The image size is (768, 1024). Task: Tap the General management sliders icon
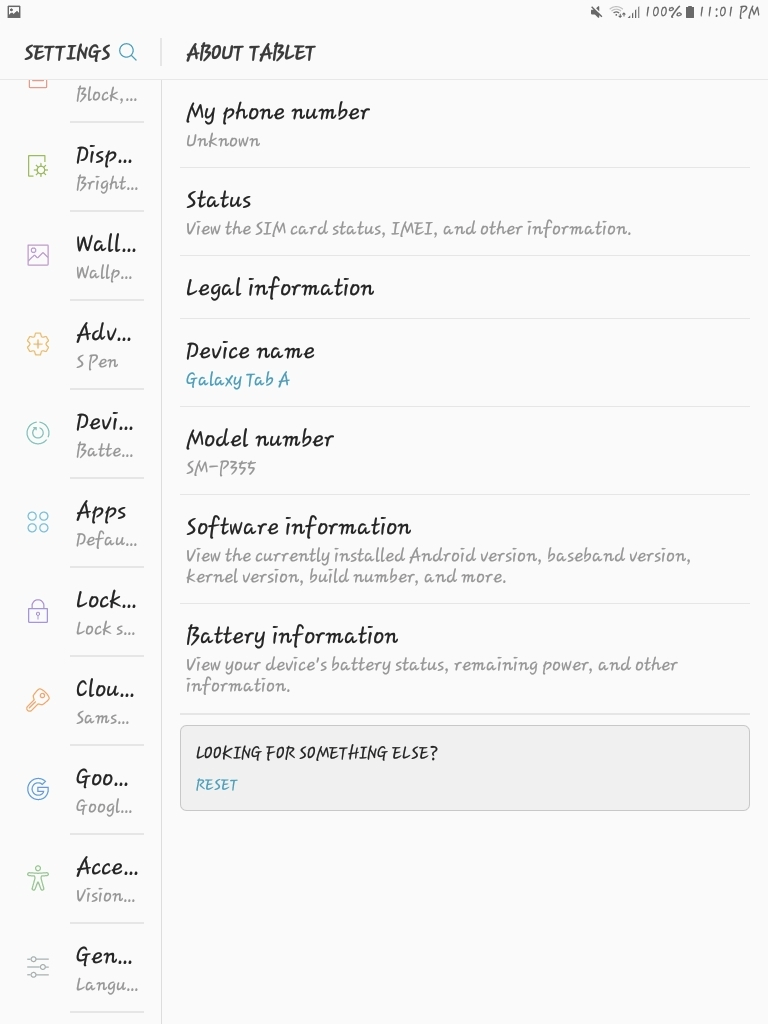[38, 967]
